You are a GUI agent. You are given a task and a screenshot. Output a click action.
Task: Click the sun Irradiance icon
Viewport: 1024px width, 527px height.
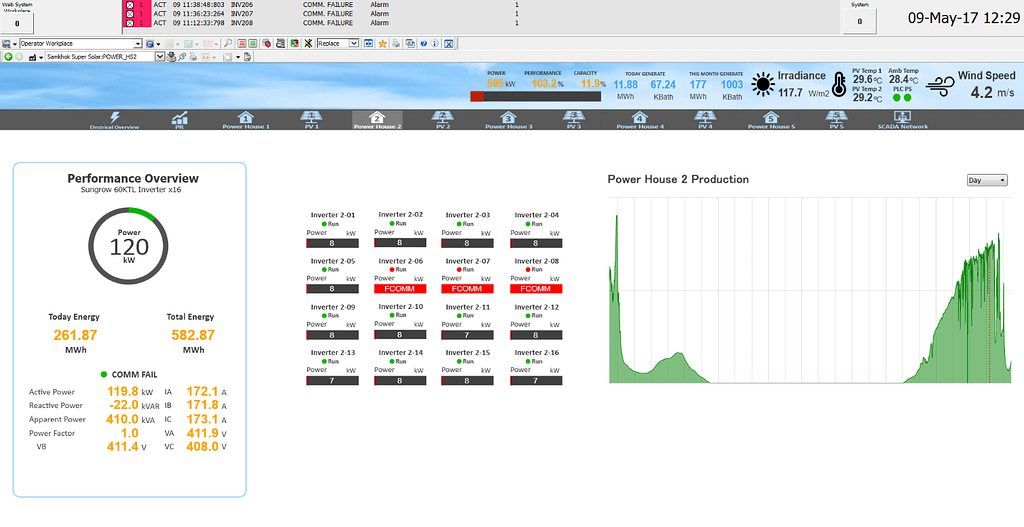click(x=763, y=85)
